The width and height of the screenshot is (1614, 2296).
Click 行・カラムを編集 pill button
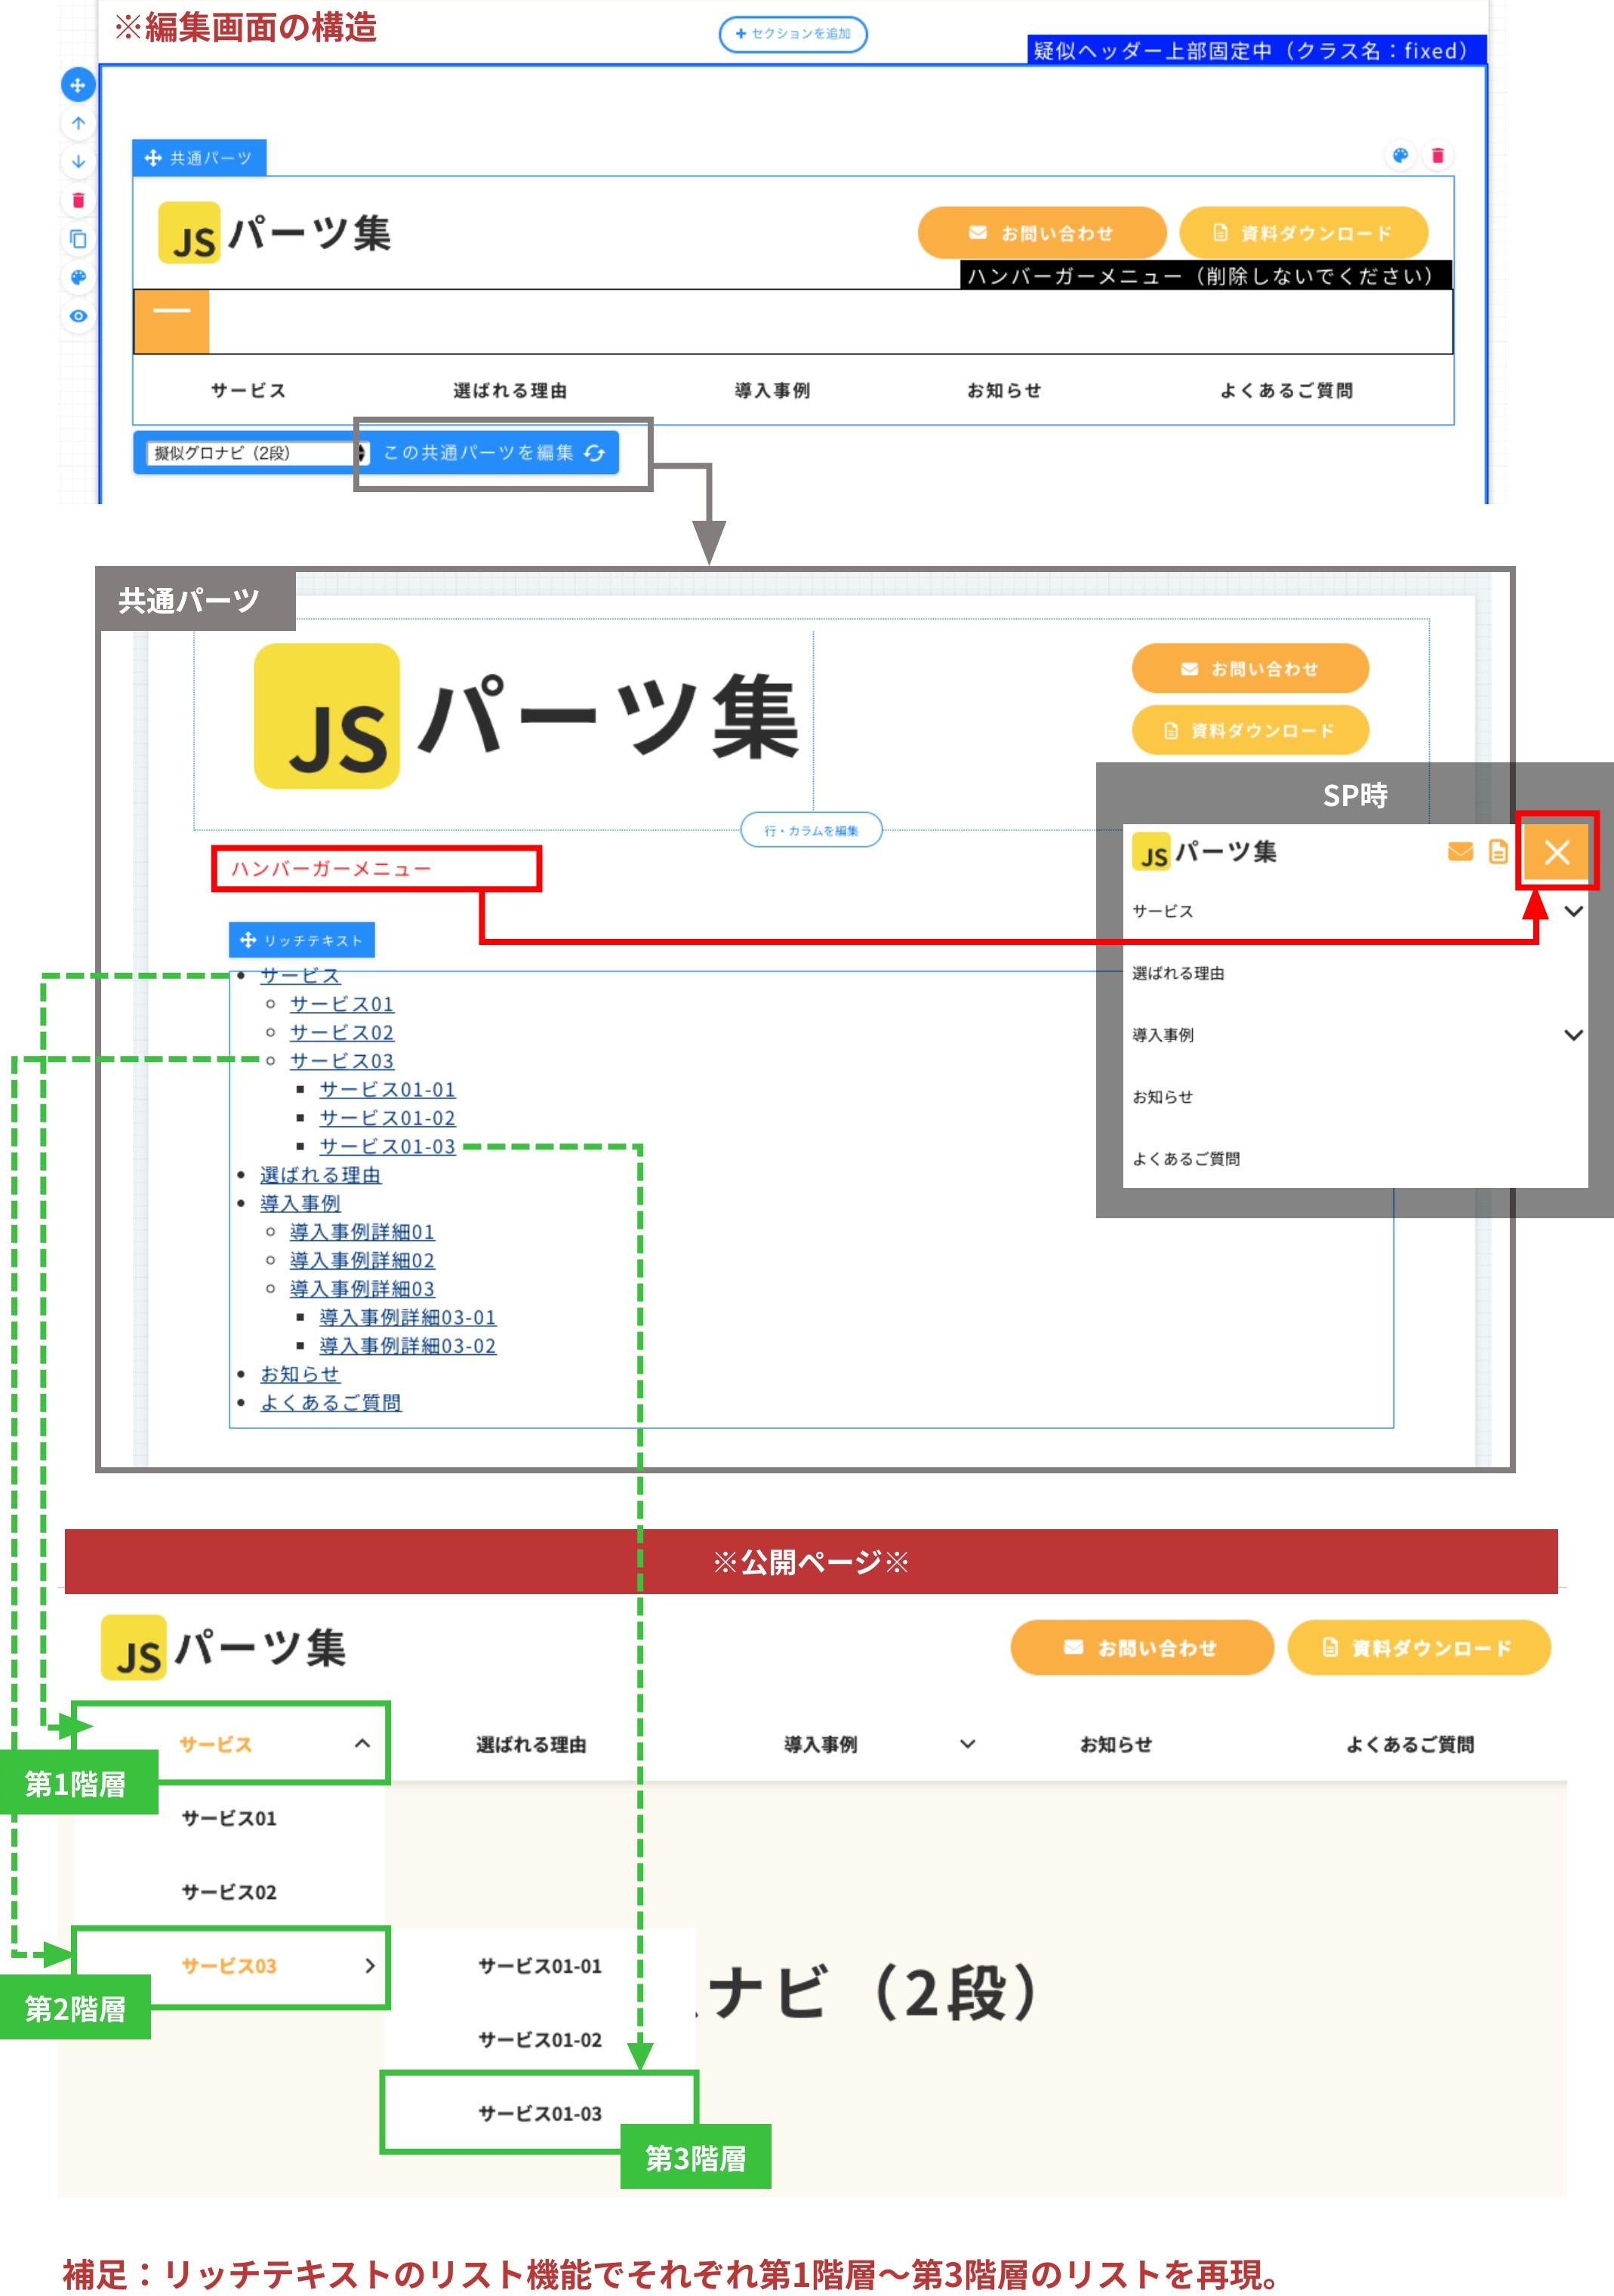pyautogui.click(x=811, y=830)
